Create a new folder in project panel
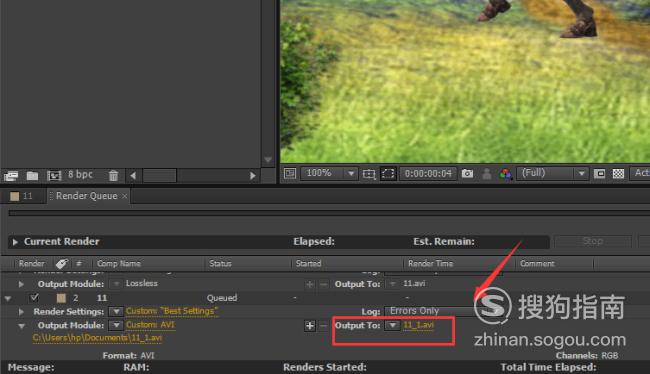The height and width of the screenshot is (374, 650). pos(32,176)
